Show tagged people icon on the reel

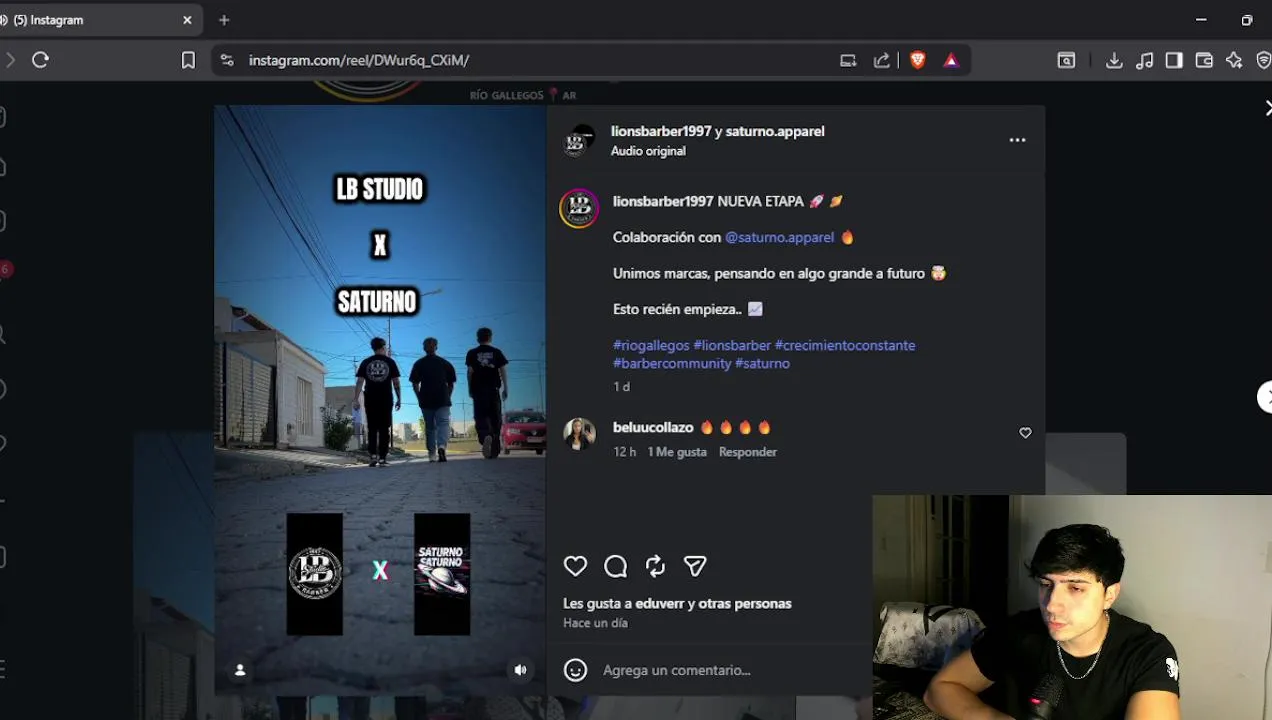pos(240,670)
